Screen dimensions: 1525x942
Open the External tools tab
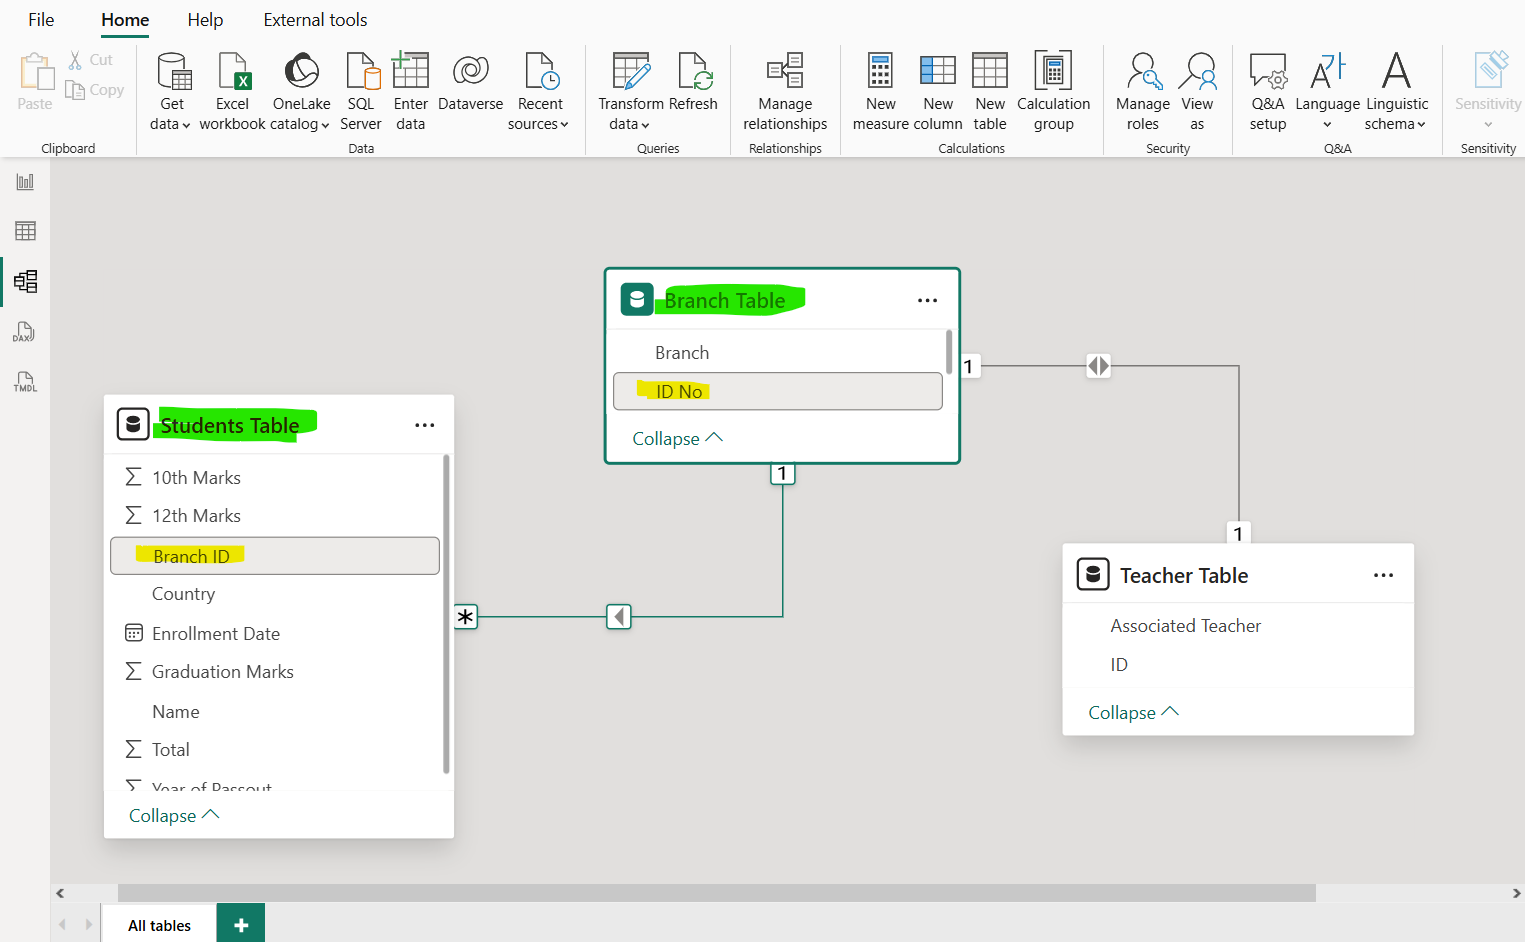coord(314,19)
